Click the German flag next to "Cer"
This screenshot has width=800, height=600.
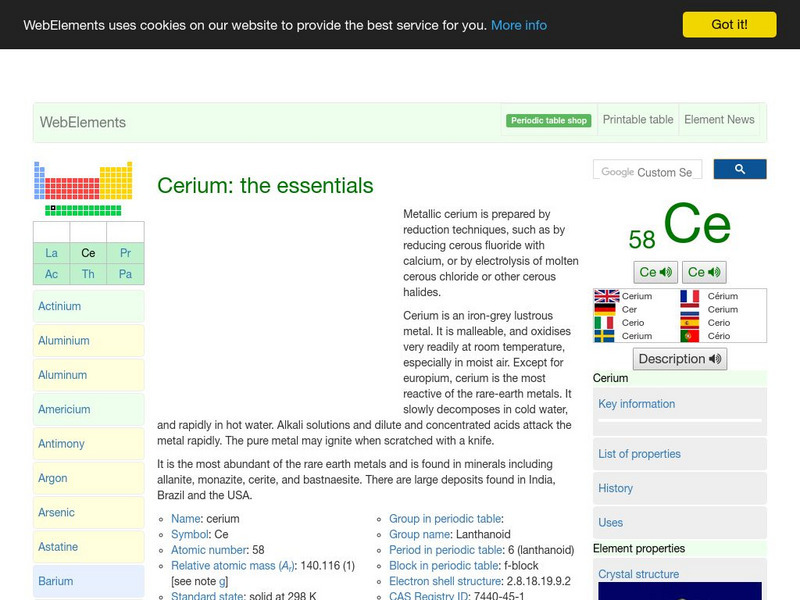pyautogui.click(x=607, y=309)
